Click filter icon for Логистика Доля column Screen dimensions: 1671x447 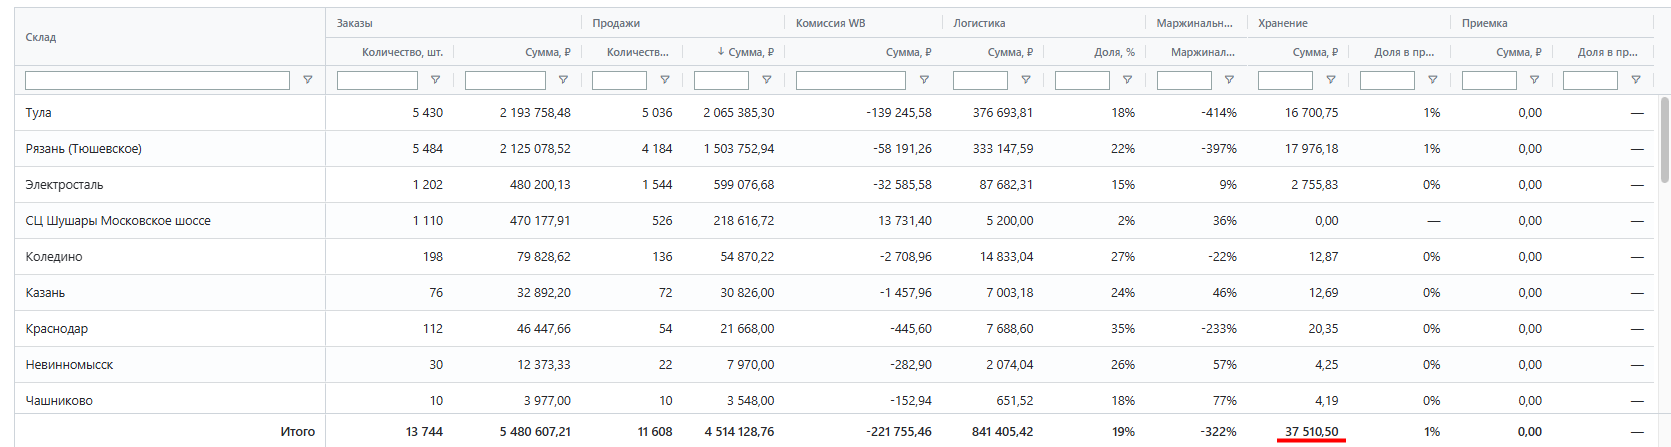(1127, 80)
